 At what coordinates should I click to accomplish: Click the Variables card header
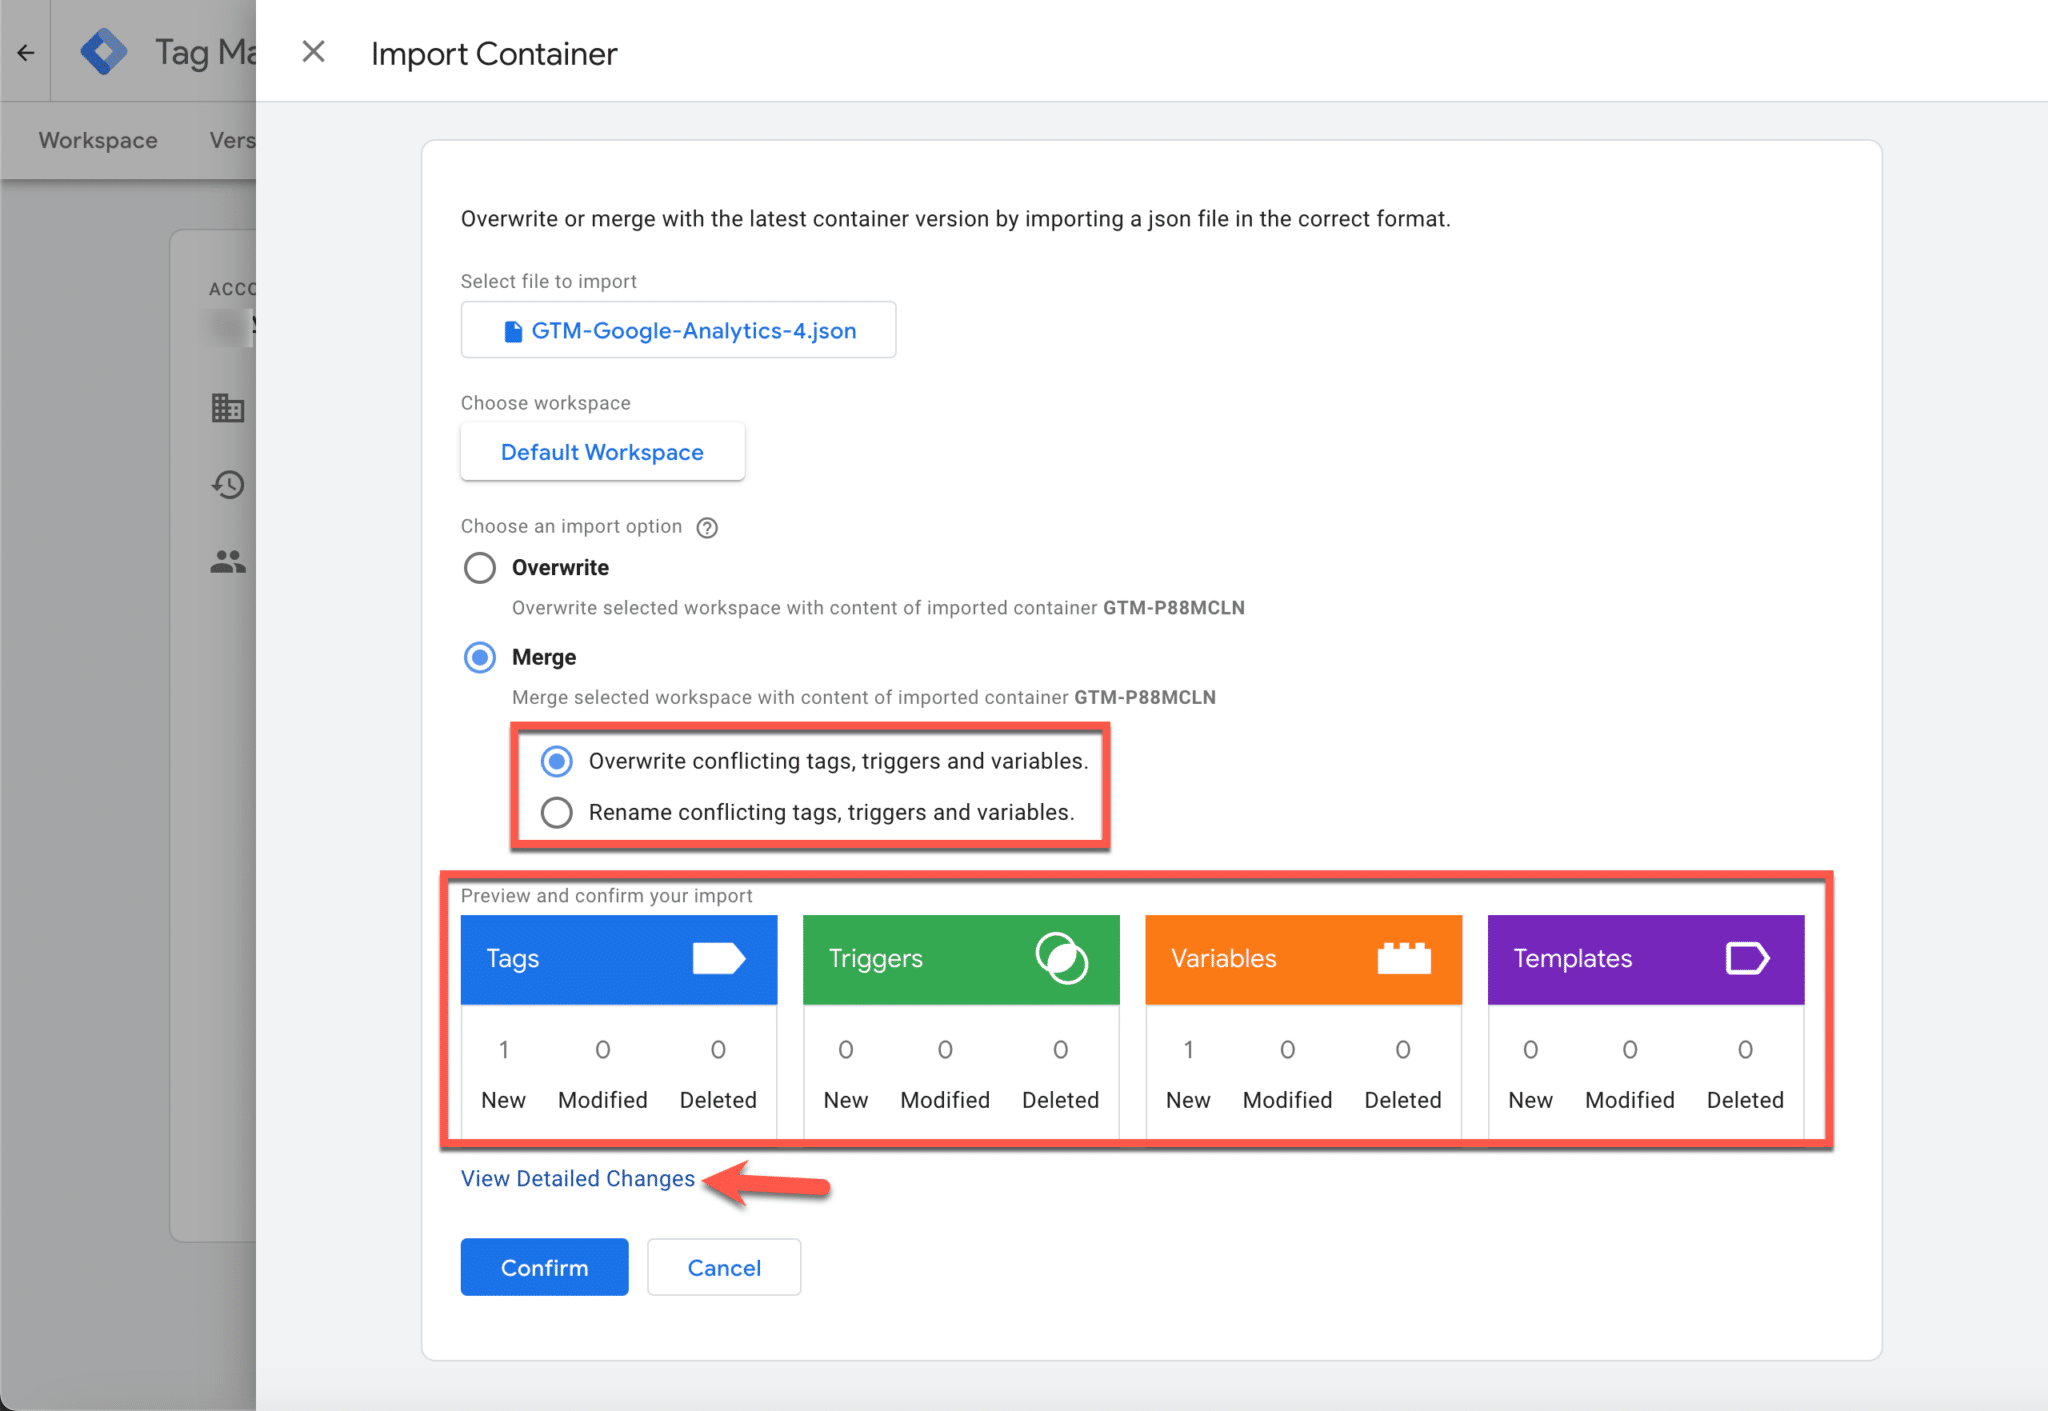[x=1303, y=959]
